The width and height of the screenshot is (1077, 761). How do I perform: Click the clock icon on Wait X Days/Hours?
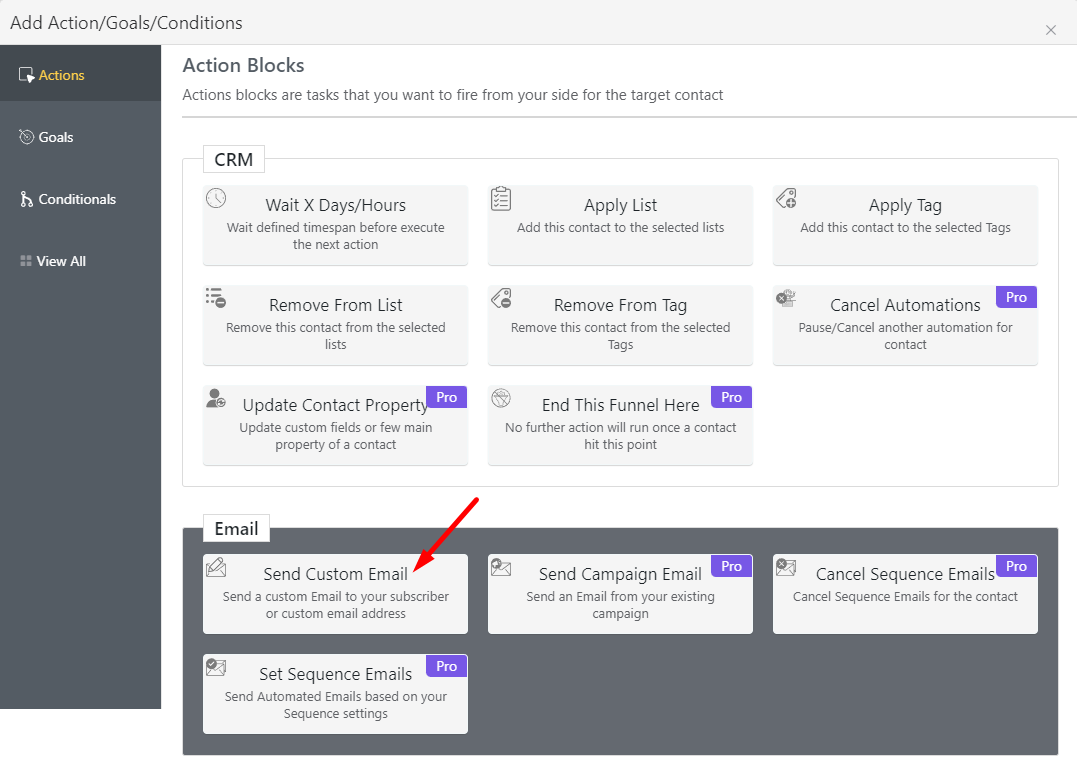pos(216,198)
